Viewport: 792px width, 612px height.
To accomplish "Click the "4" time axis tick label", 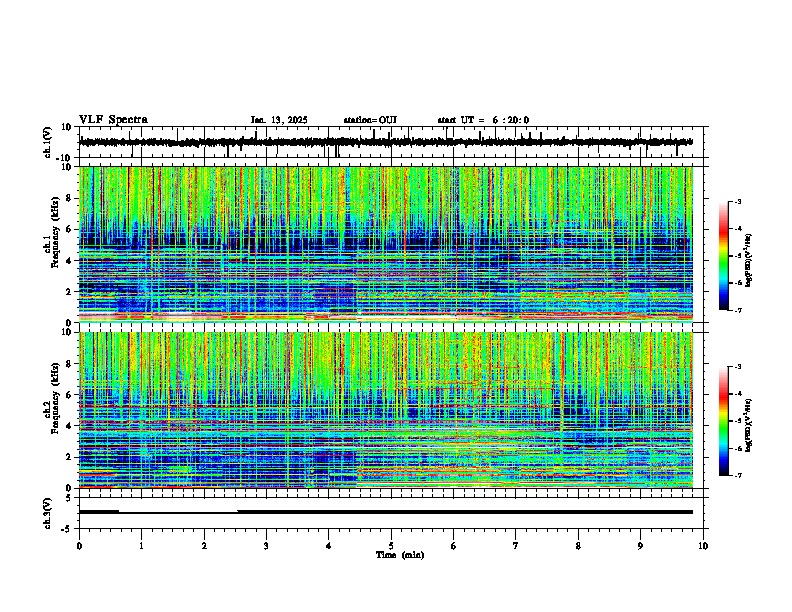I will pyautogui.click(x=329, y=546).
